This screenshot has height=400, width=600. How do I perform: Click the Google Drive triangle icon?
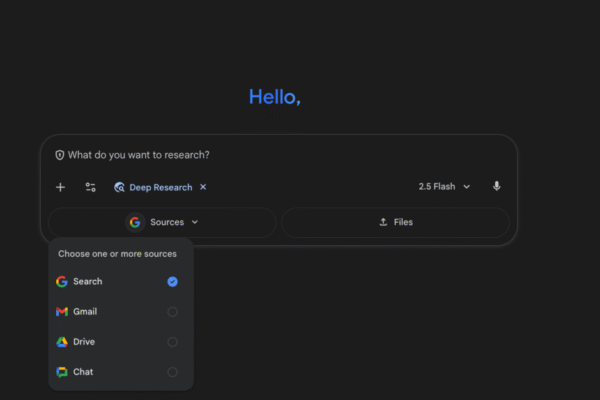62,342
